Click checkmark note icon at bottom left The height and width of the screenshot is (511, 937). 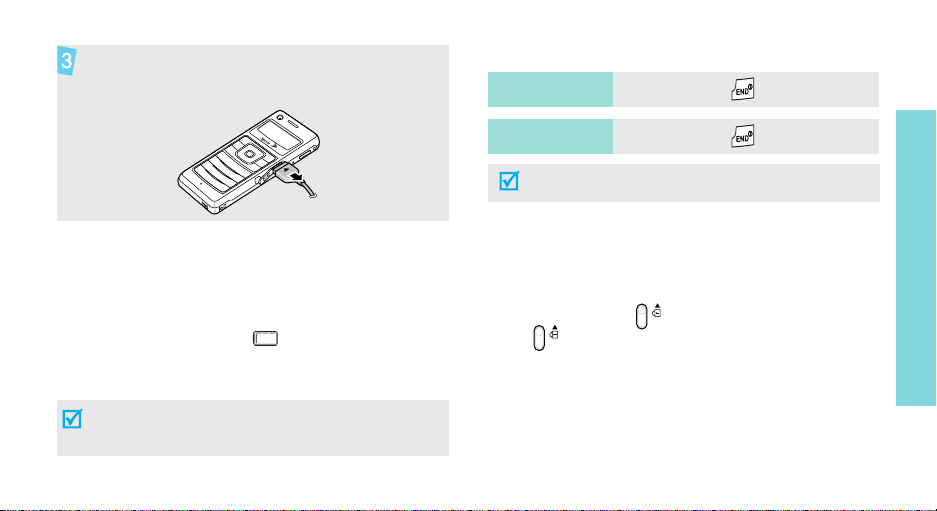coord(72,419)
